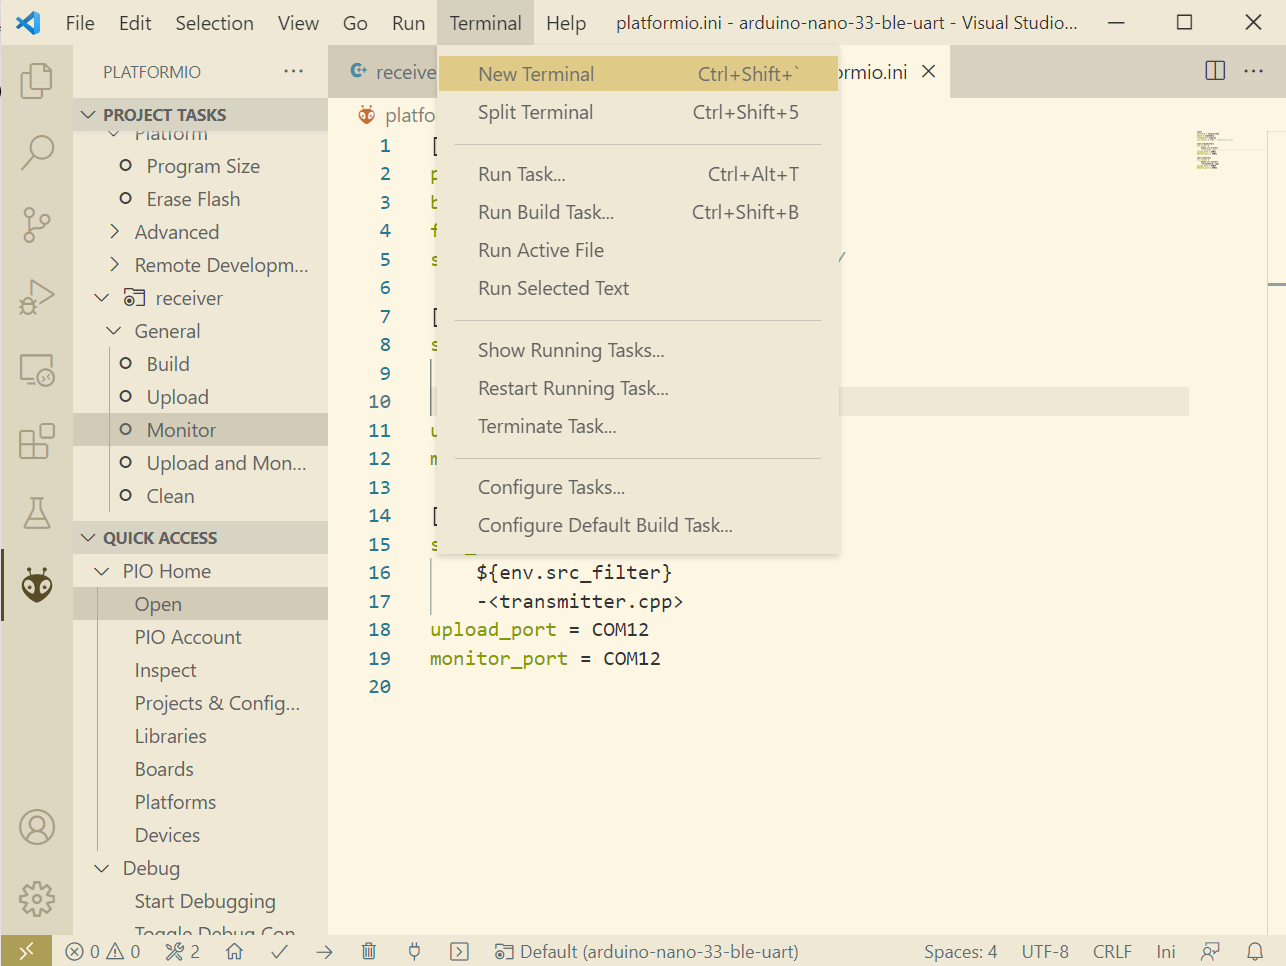This screenshot has width=1286, height=966.
Task: Choose Run Task... menu entry
Action: [x=638, y=174]
